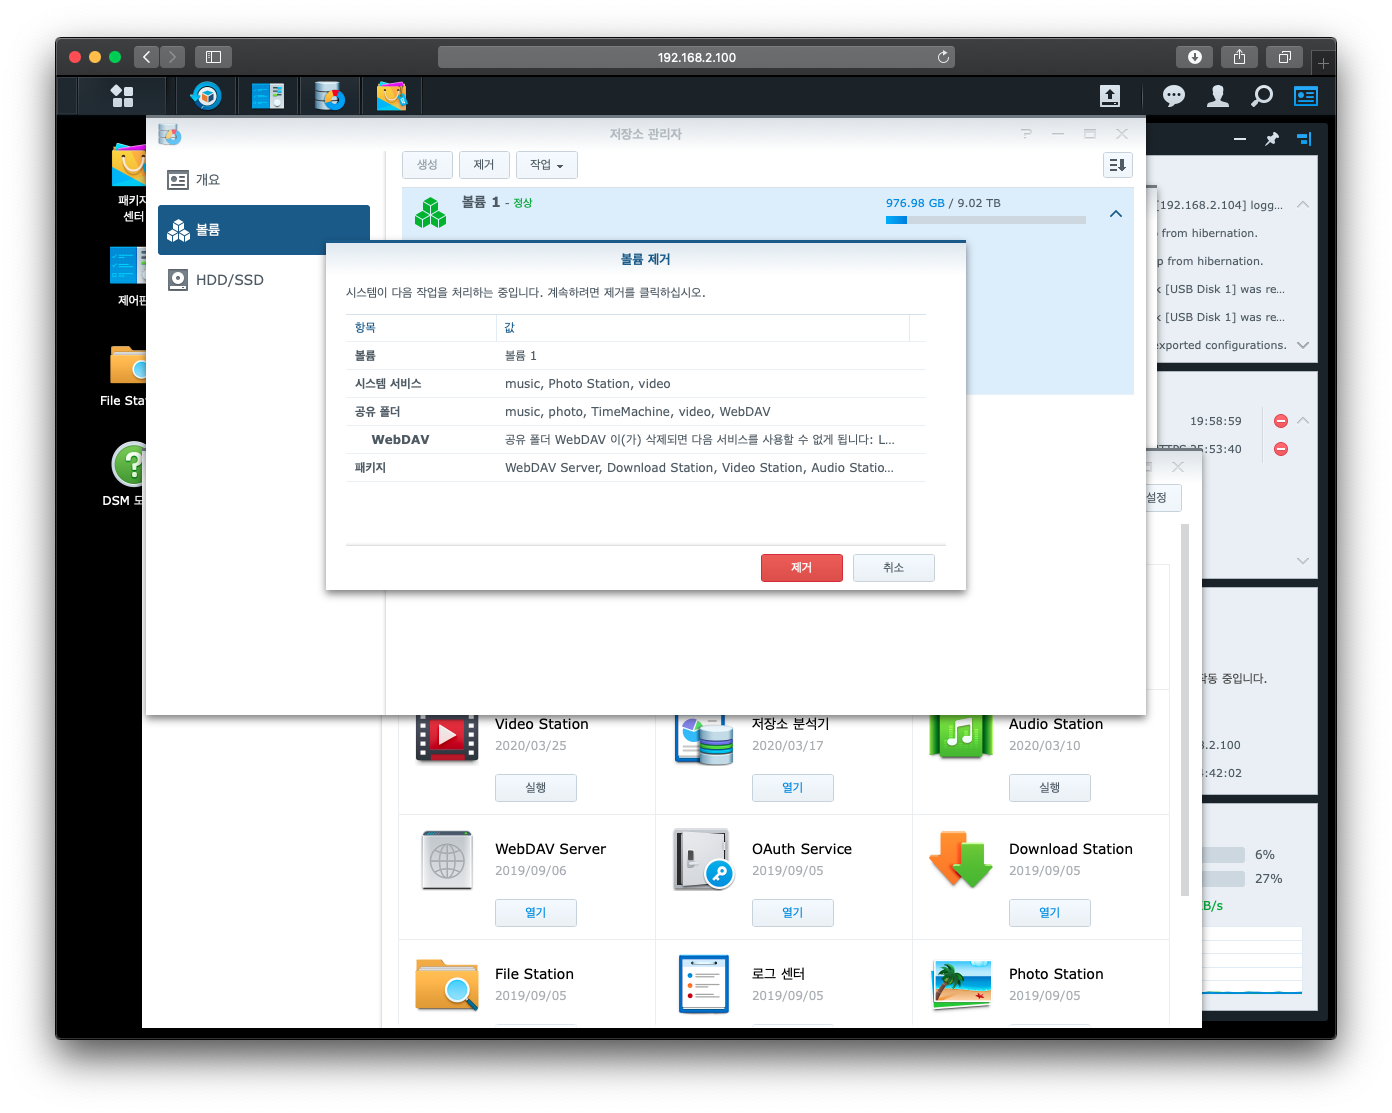The width and height of the screenshot is (1392, 1113).
Task: Select the WebDAV shared folder row
Action: coord(636,440)
